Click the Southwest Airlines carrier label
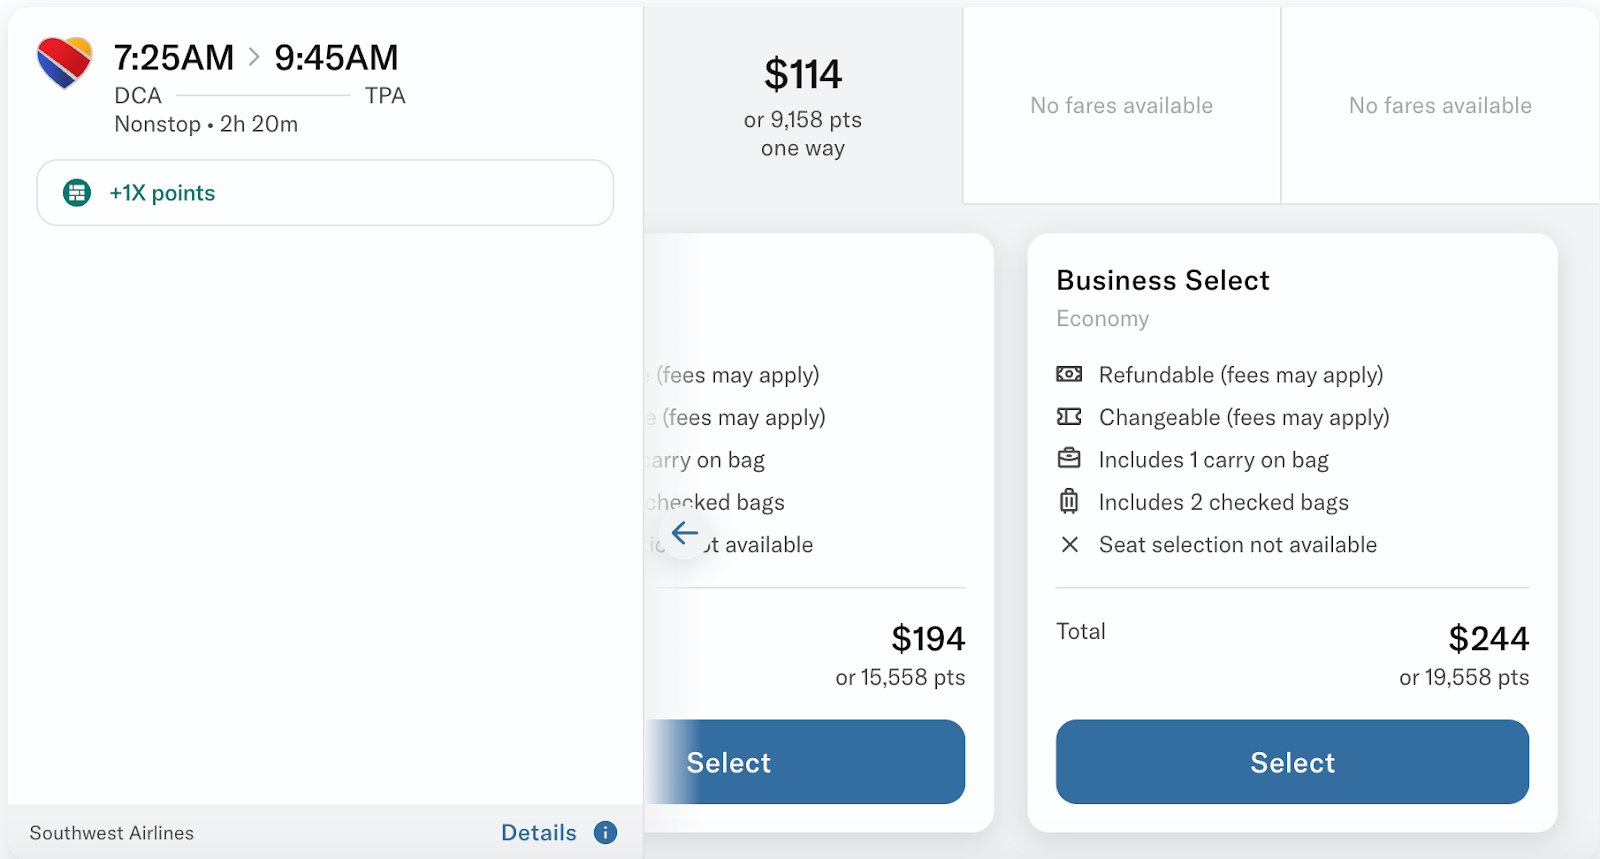Image resolution: width=1600 pixels, height=859 pixels. pyautogui.click(x=112, y=833)
